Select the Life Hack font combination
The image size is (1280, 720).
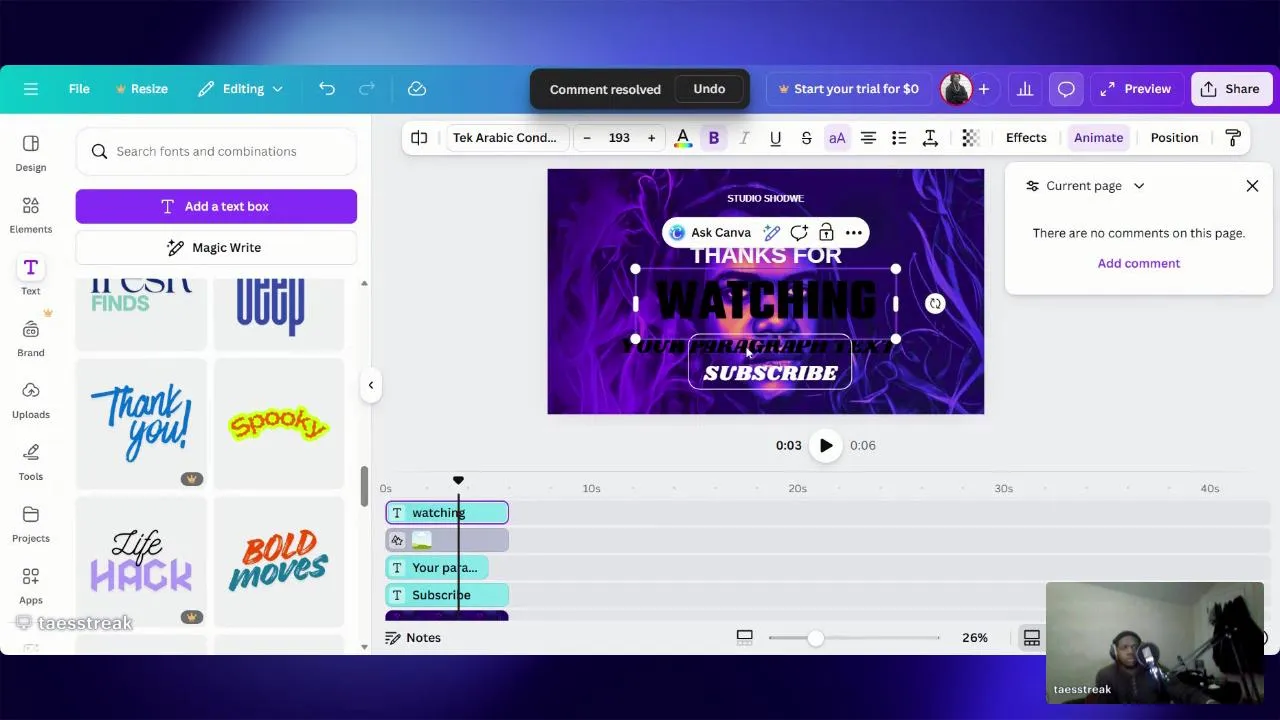click(141, 561)
